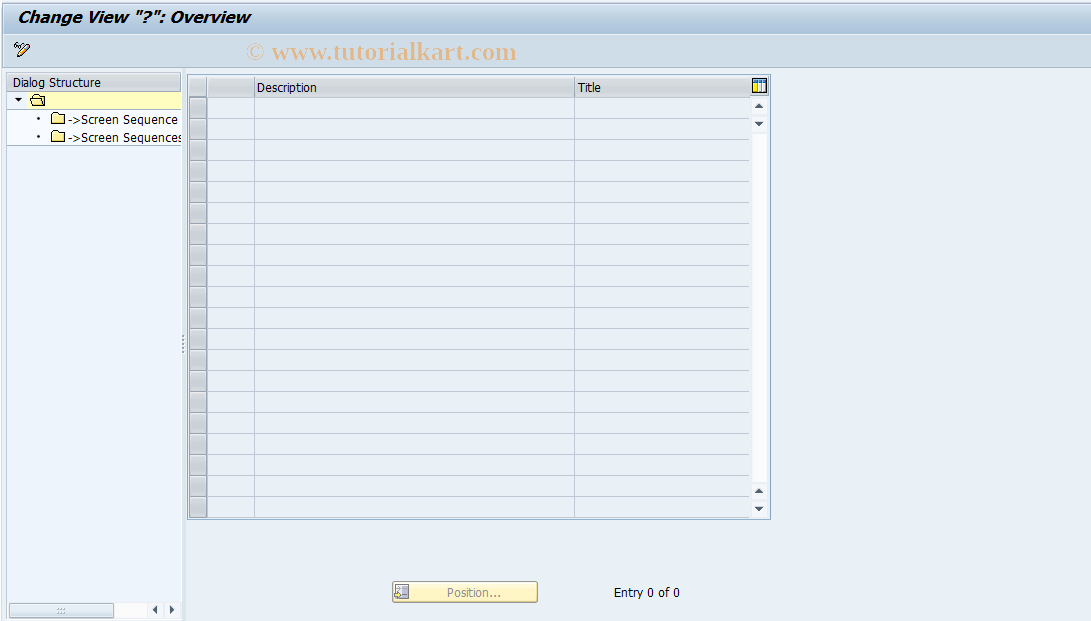The width and height of the screenshot is (1091, 621).
Task: Click the open folder icon in Dialog Structure
Action: tap(38, 101)
